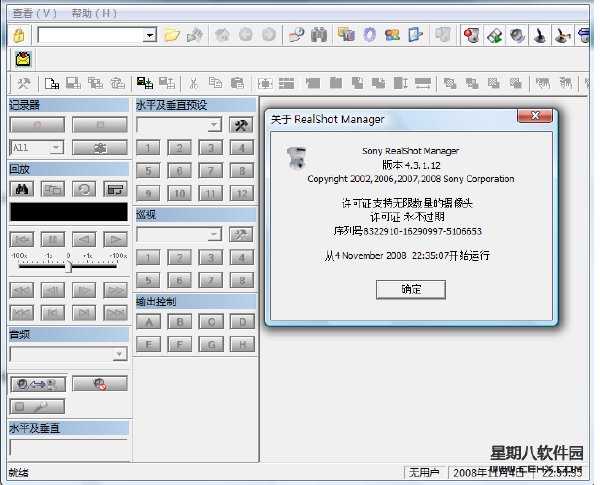
Task: Expand the audio source dropdown
Action: (120, 354)
